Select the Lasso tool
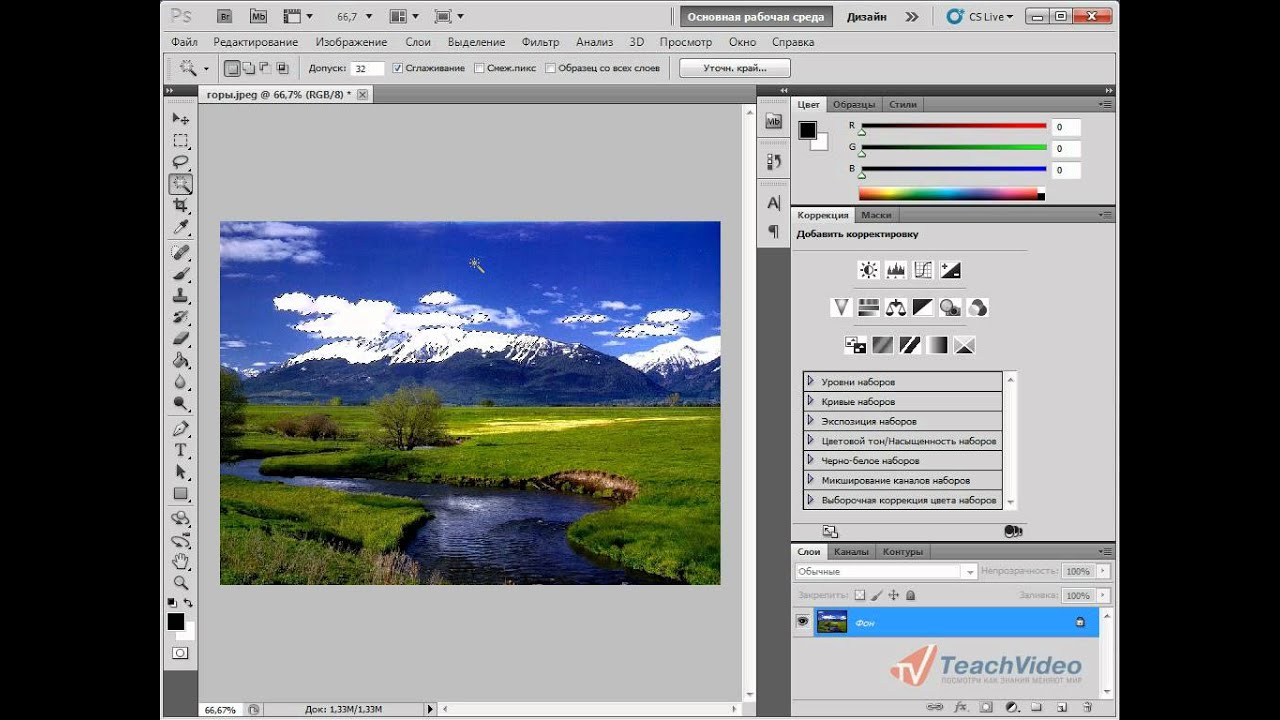Viewport: 1280px width, 720px height. click(181, 162)
